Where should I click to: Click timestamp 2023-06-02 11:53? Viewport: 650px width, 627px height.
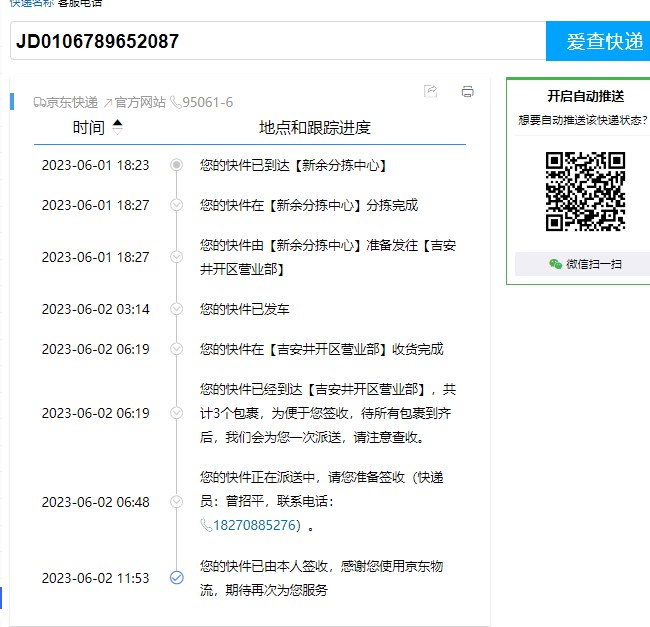pos(95,578)
